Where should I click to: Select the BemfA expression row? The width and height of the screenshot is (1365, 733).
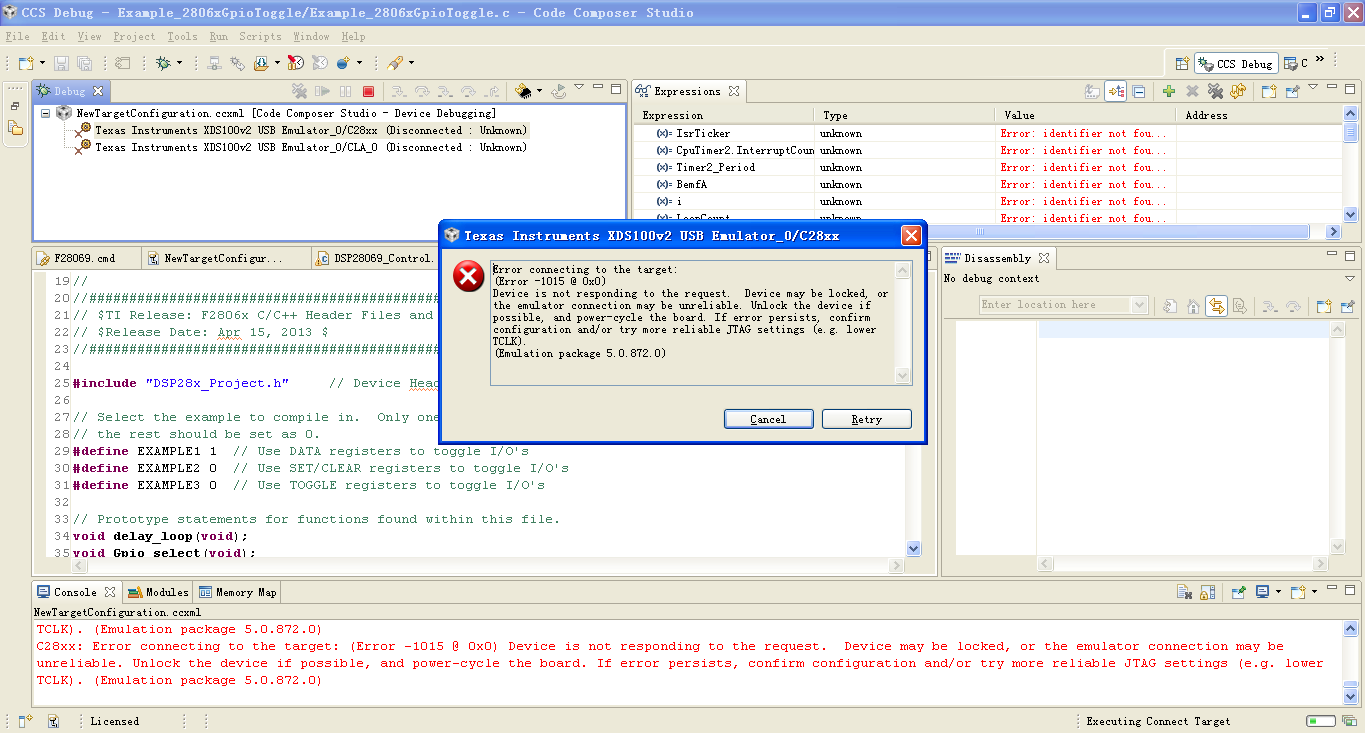click(987, 184)
